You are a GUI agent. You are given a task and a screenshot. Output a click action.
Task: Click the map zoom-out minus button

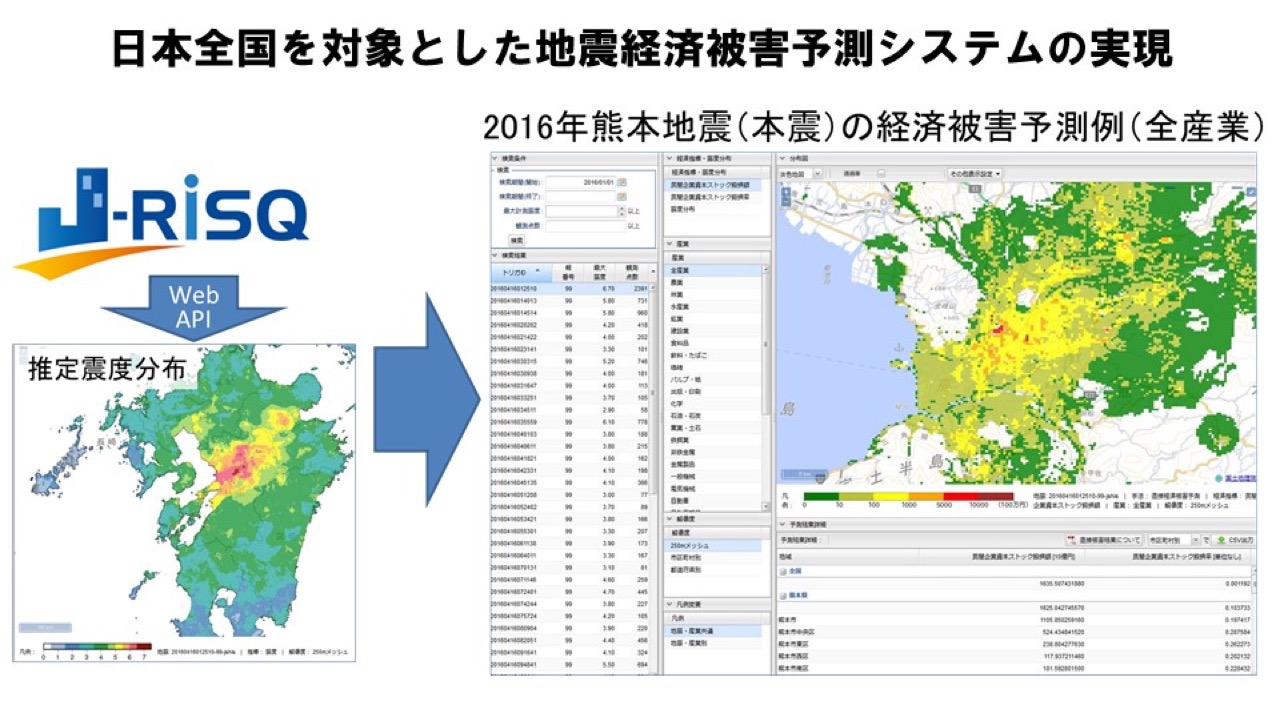click(x=786, y=202)
